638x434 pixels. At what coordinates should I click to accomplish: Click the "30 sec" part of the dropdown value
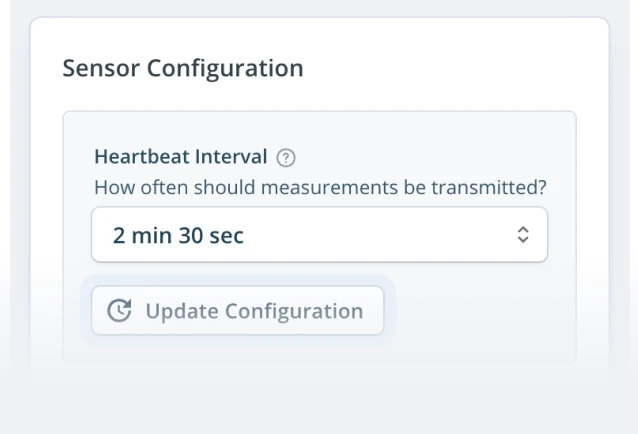(x=211, y=236)
